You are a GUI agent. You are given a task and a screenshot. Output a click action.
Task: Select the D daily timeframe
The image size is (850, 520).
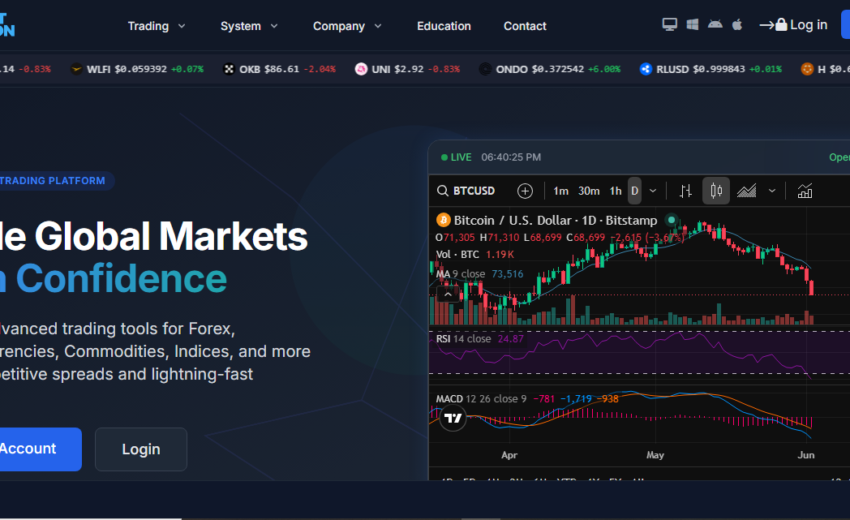pyautogui.click(x=634, y=191)
